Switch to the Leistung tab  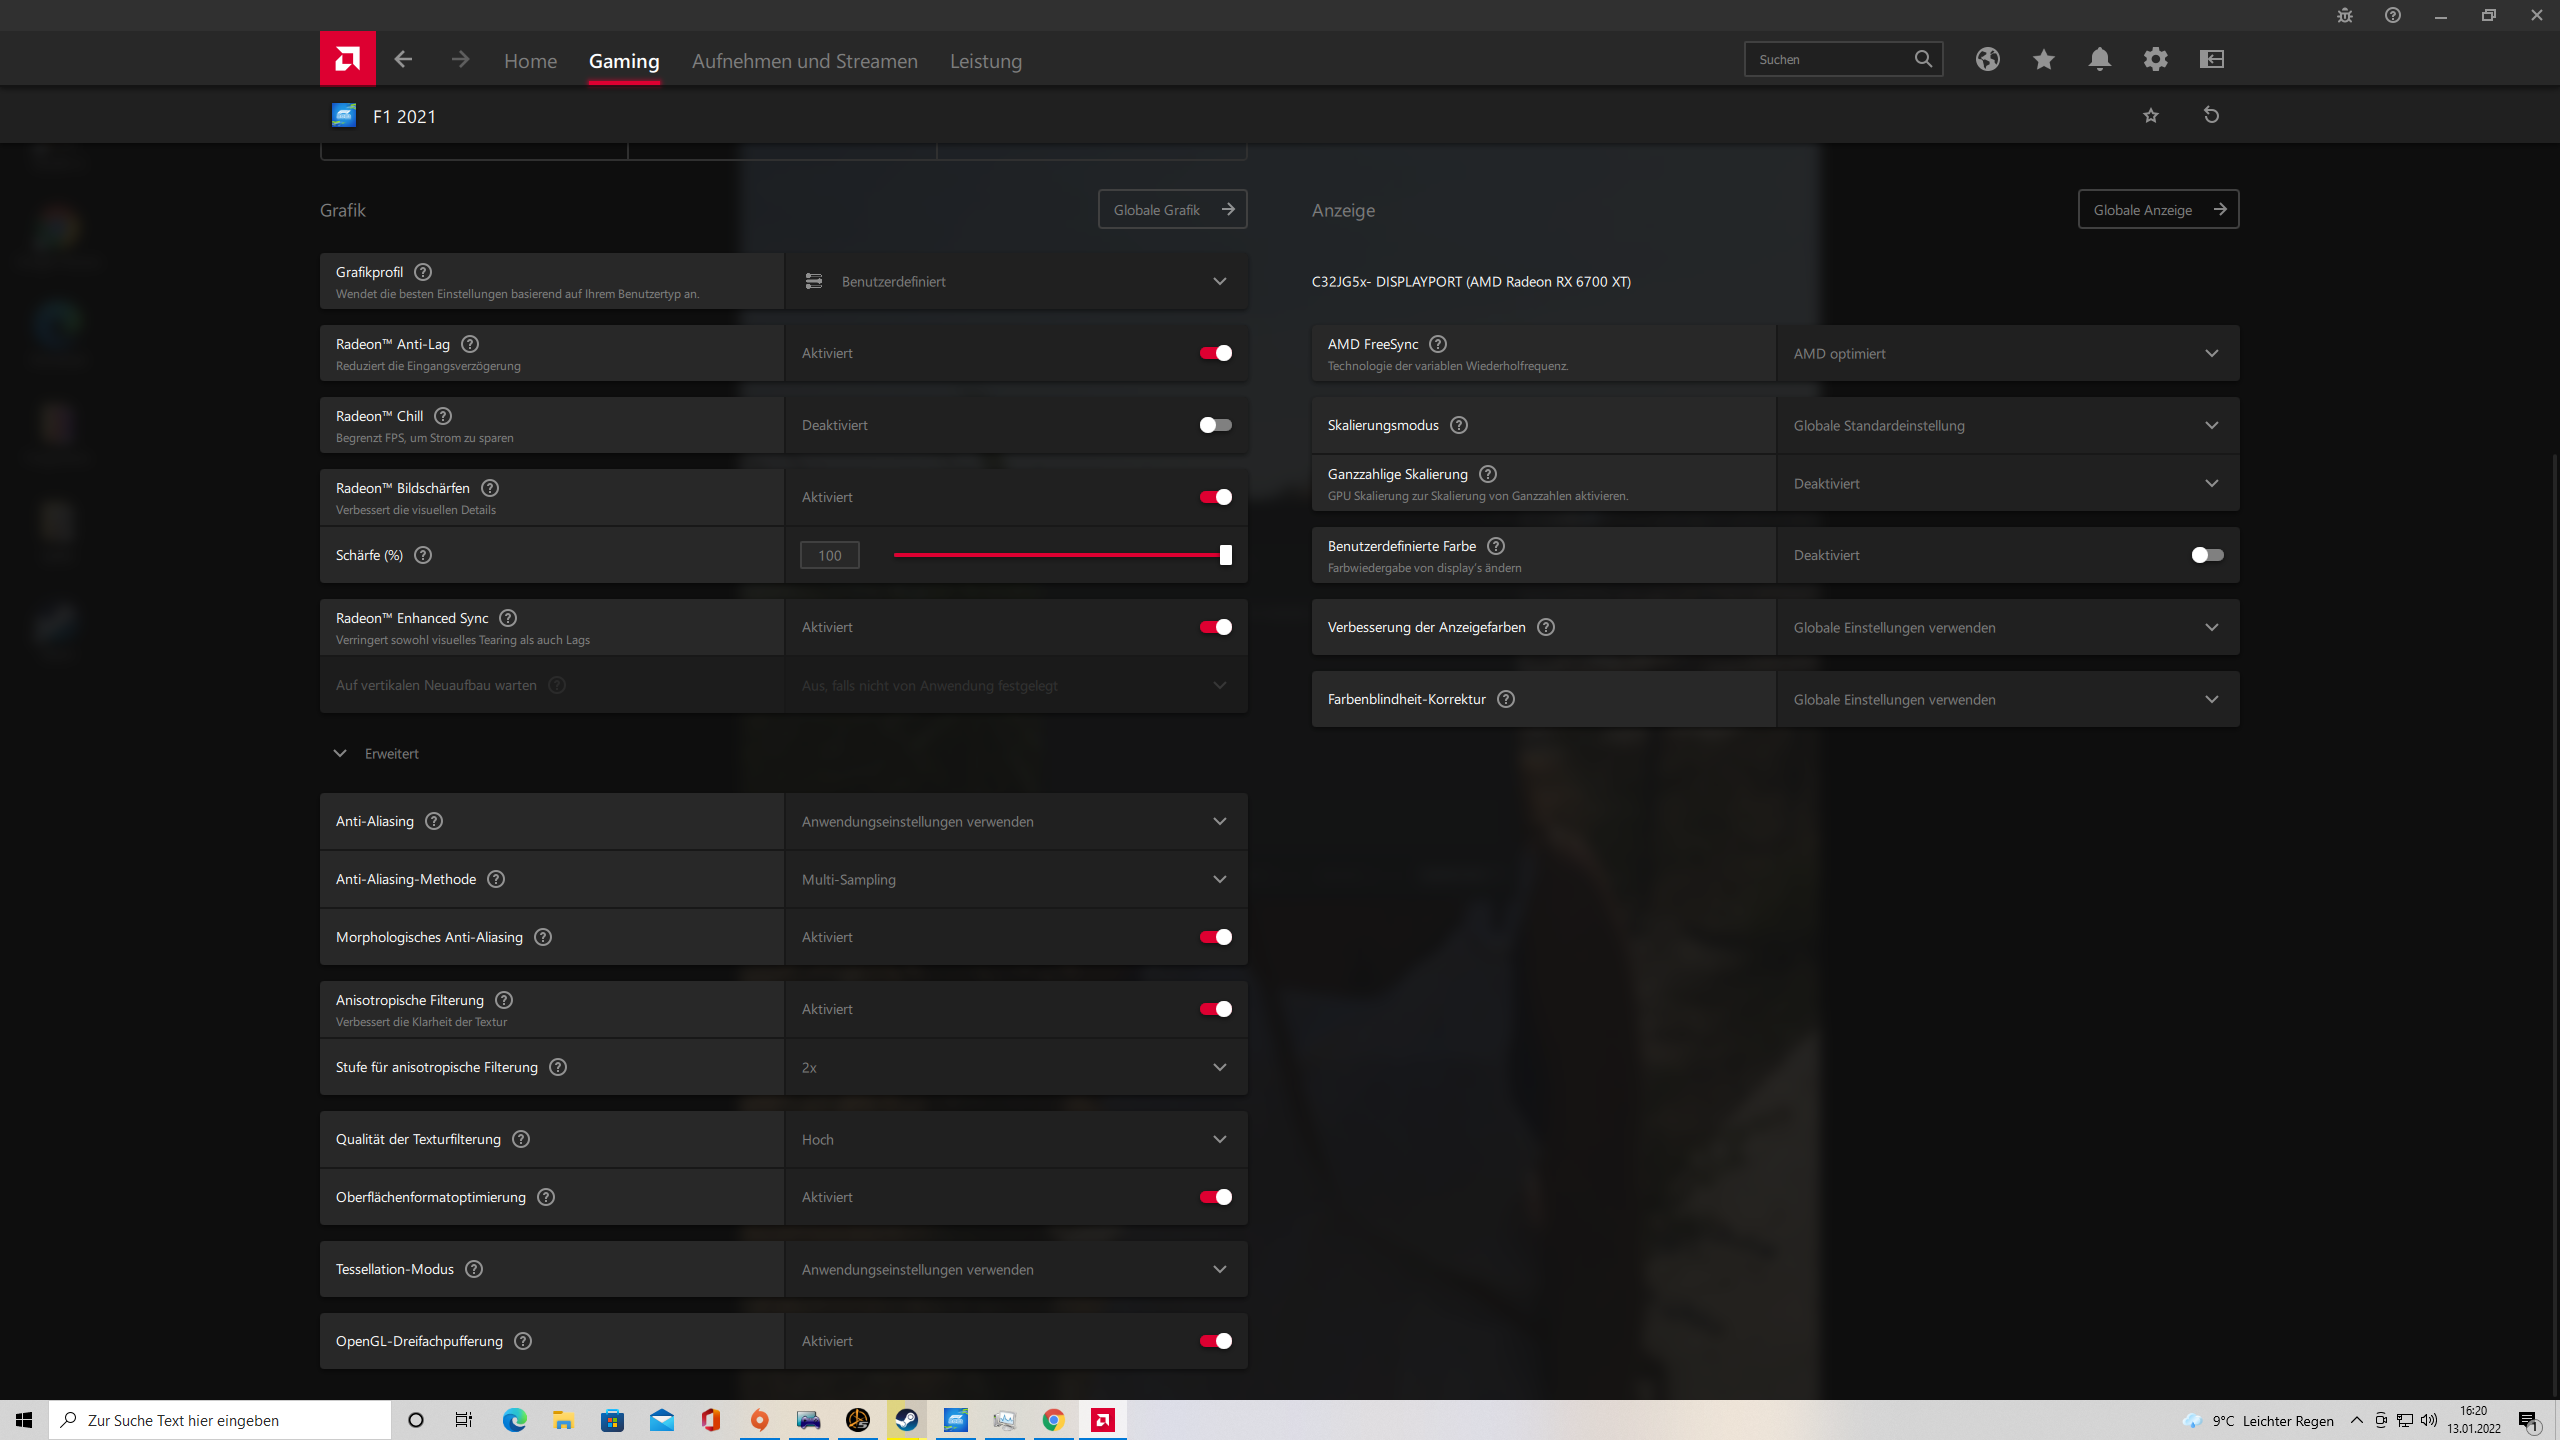click(x=985, y=61)
